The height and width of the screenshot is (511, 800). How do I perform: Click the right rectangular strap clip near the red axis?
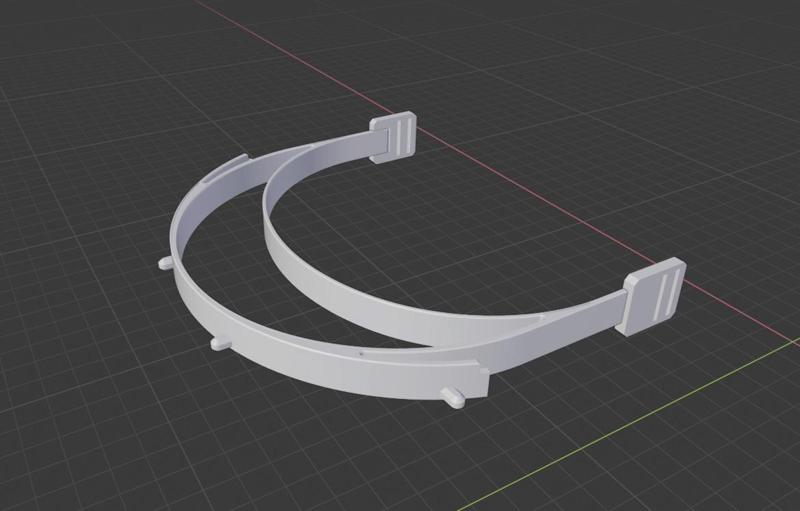(x=651, y=296)
